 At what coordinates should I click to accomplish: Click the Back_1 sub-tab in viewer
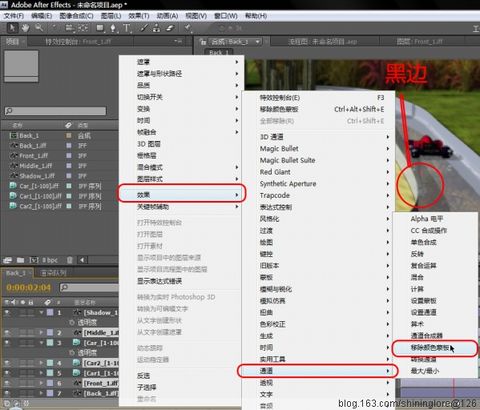[218, 52]
